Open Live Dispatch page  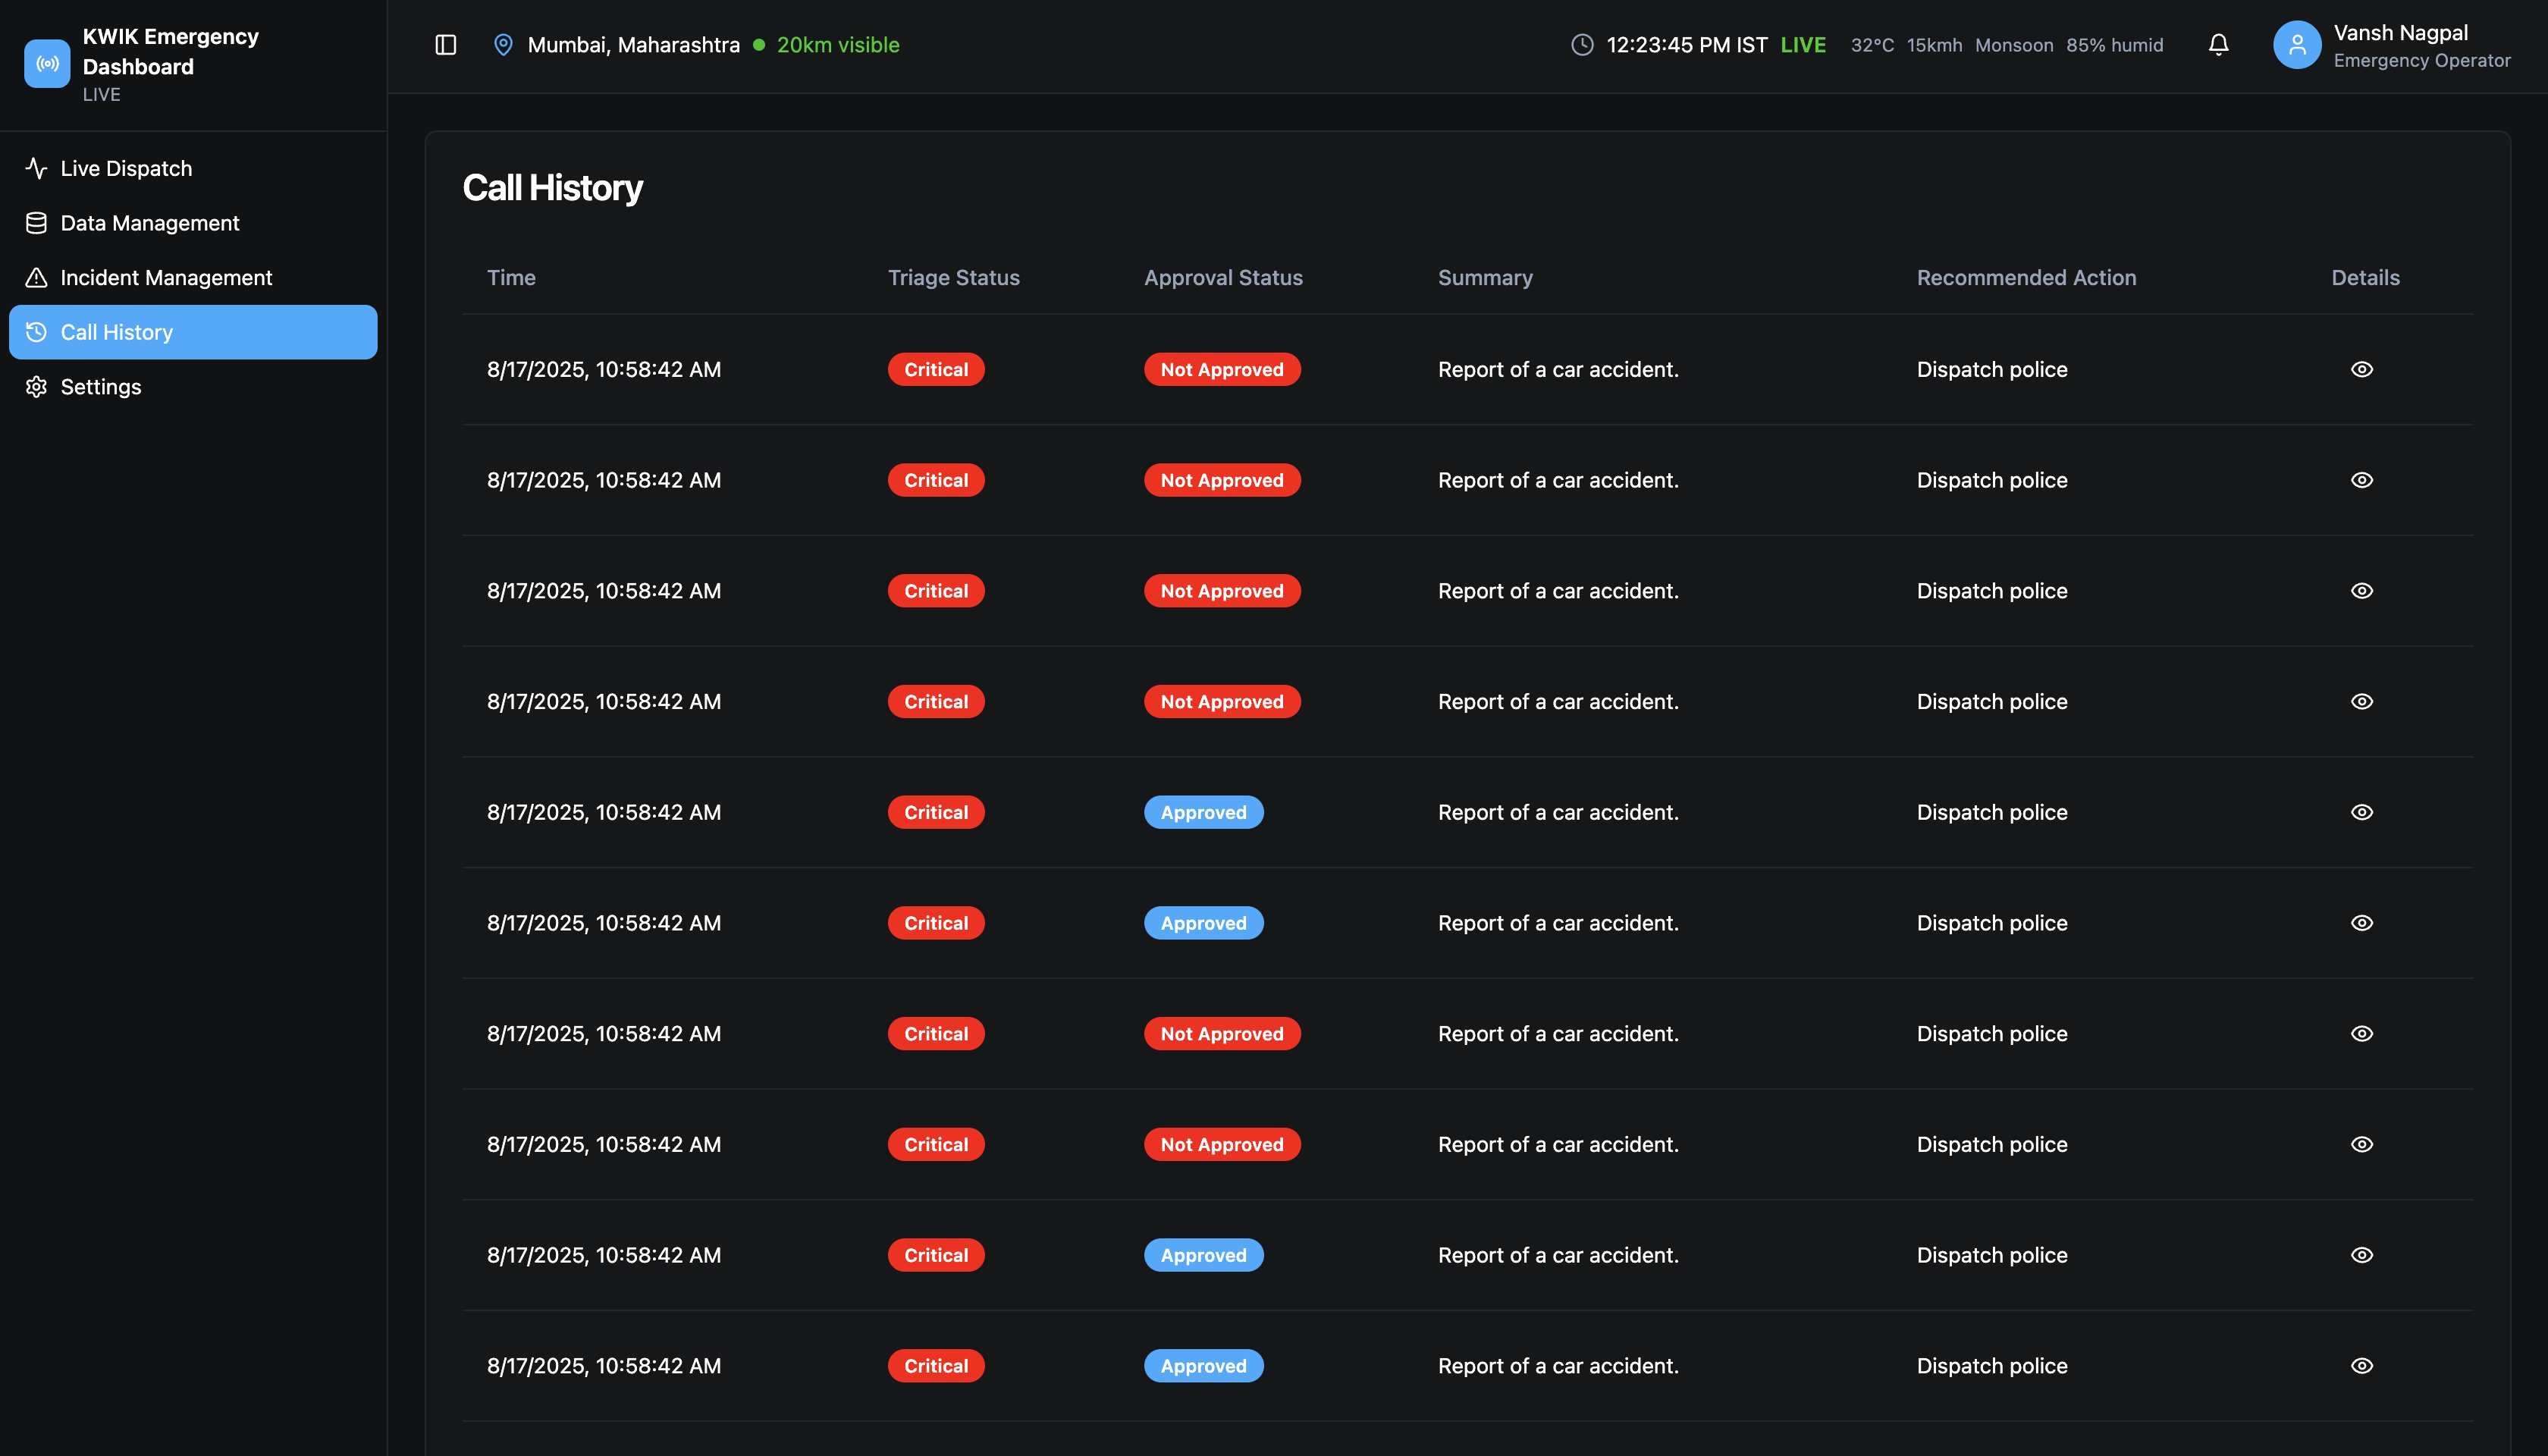(126, 169)
